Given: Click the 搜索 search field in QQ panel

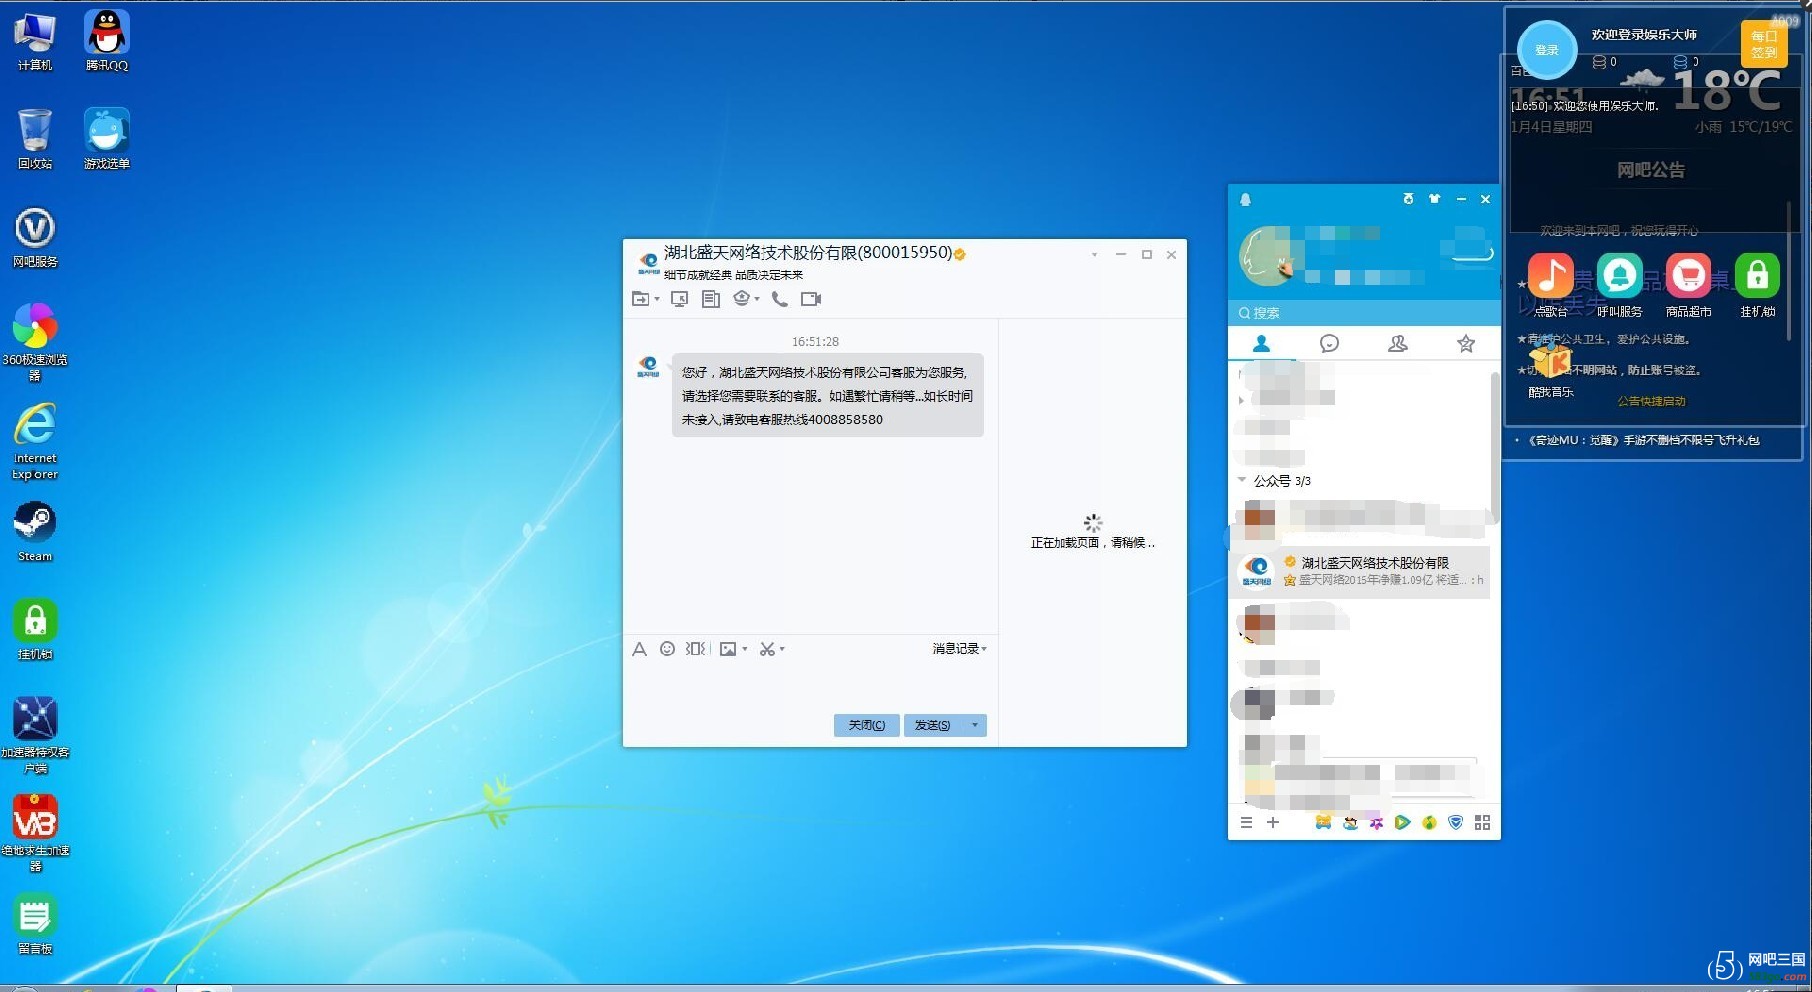Looking at the screenshot, I should 1364,313.
